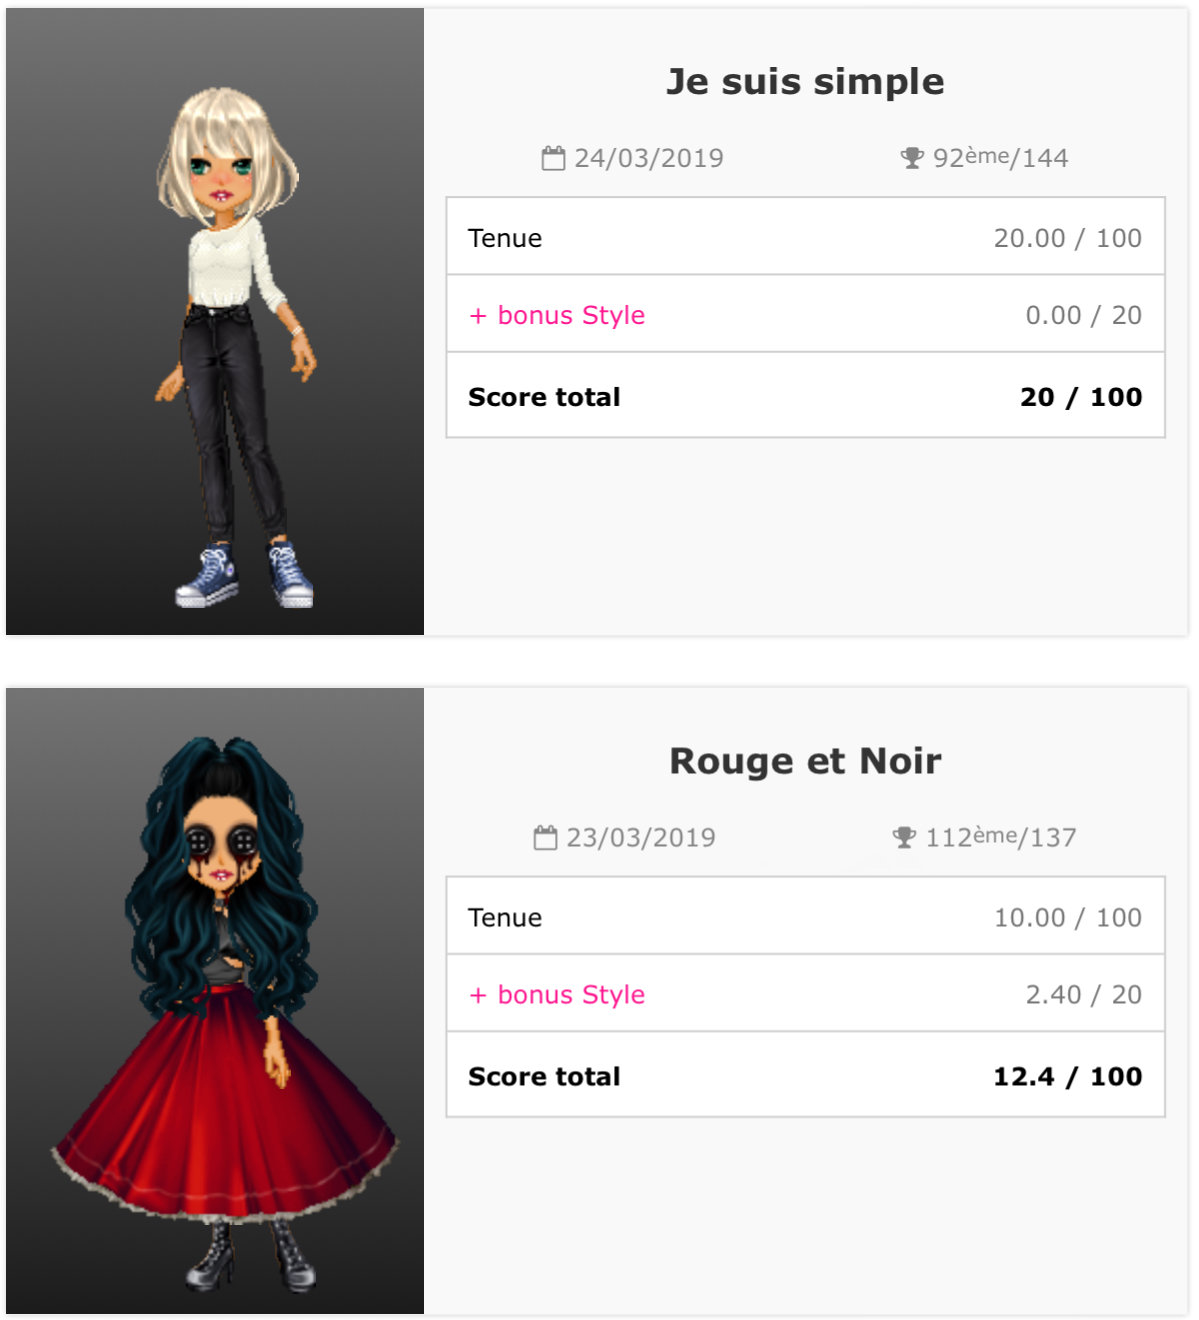1199x1320 pixels.
Task: Click the trophy icon beside 112ème/137
Action: pyautogui.click(x=904, y=837)
